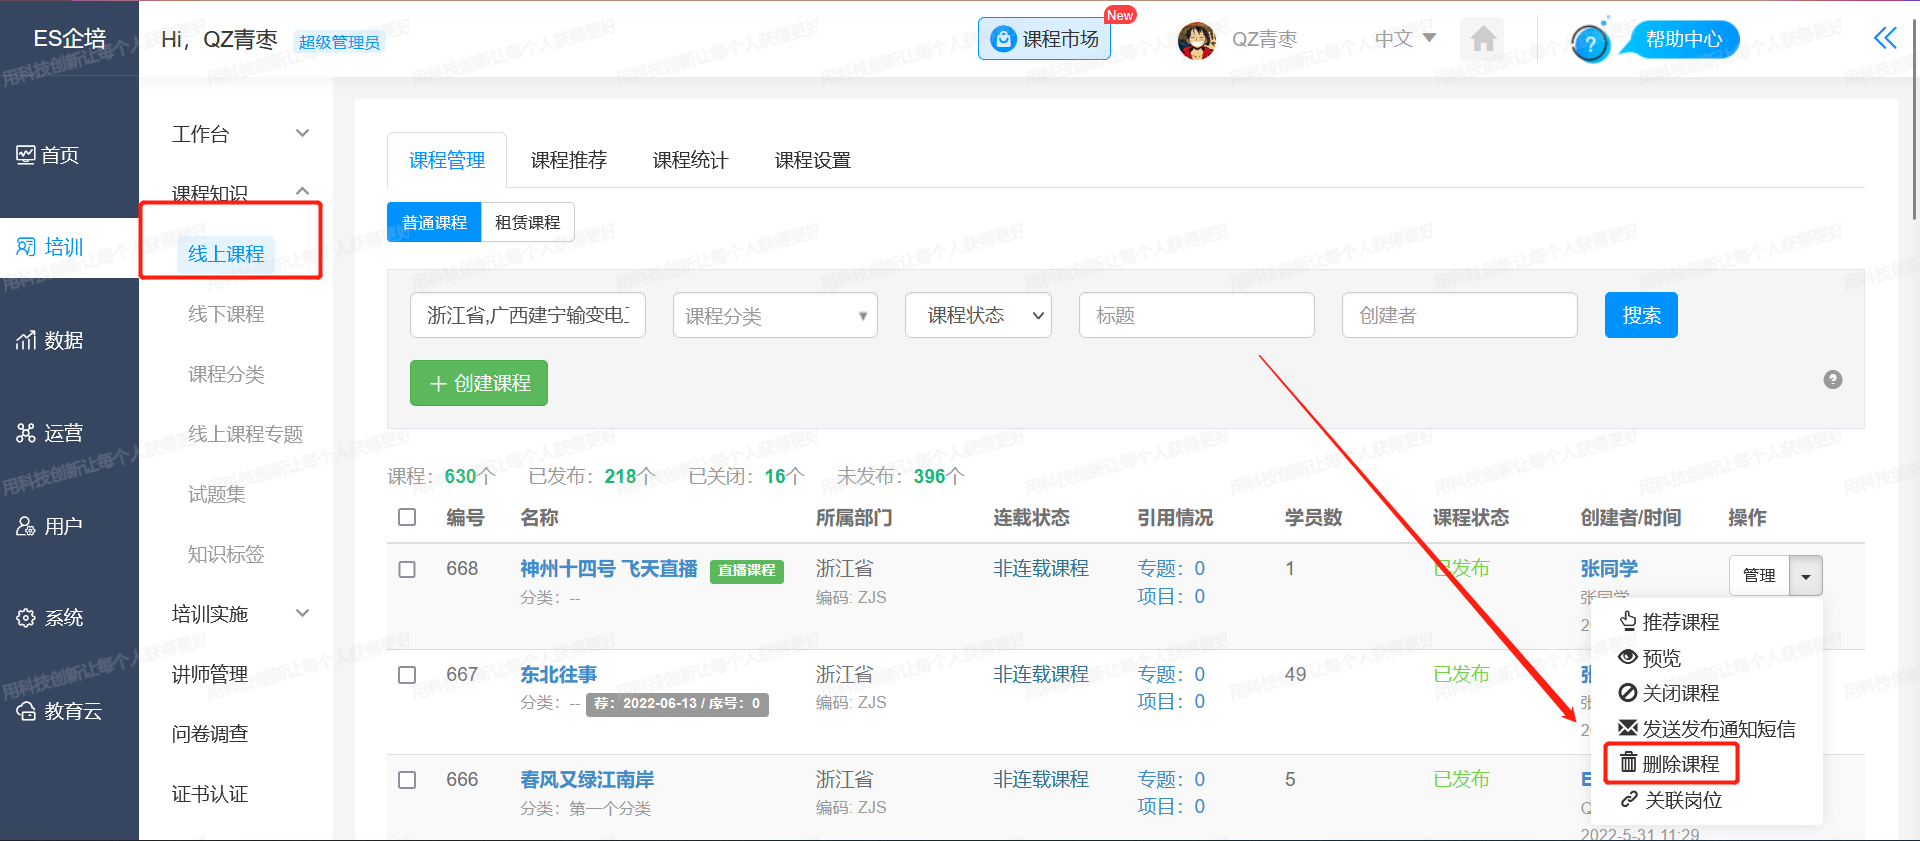Switch to the 租赁课程 tab
Image resolution: width=1920 pixels, height=841 pixels.
tap(527, 222)
